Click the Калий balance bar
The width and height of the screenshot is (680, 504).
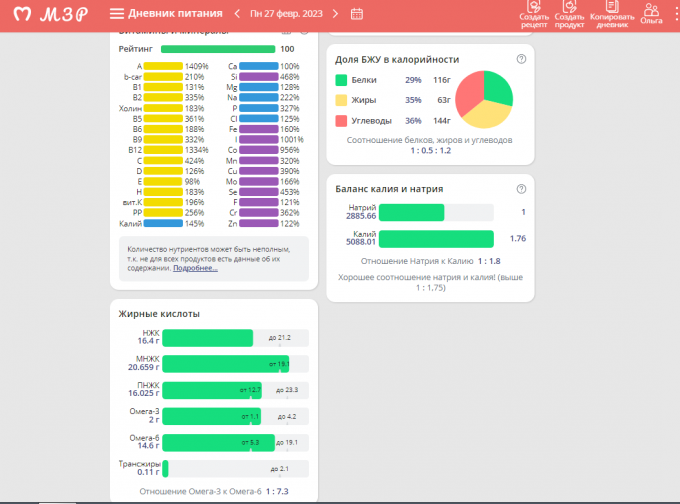(437, 238)
